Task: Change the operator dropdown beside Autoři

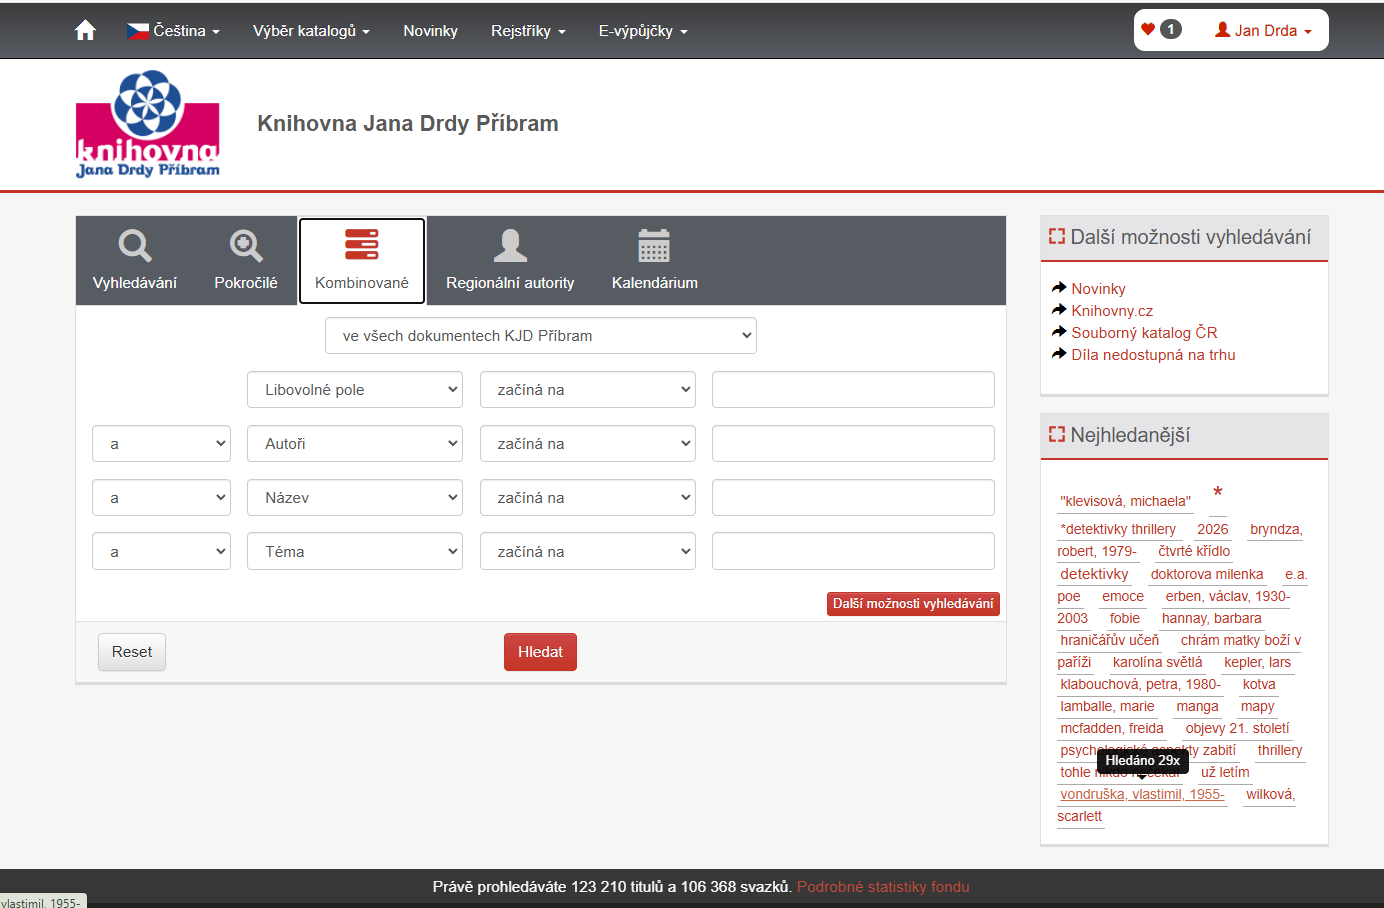Action: point(588,444)
